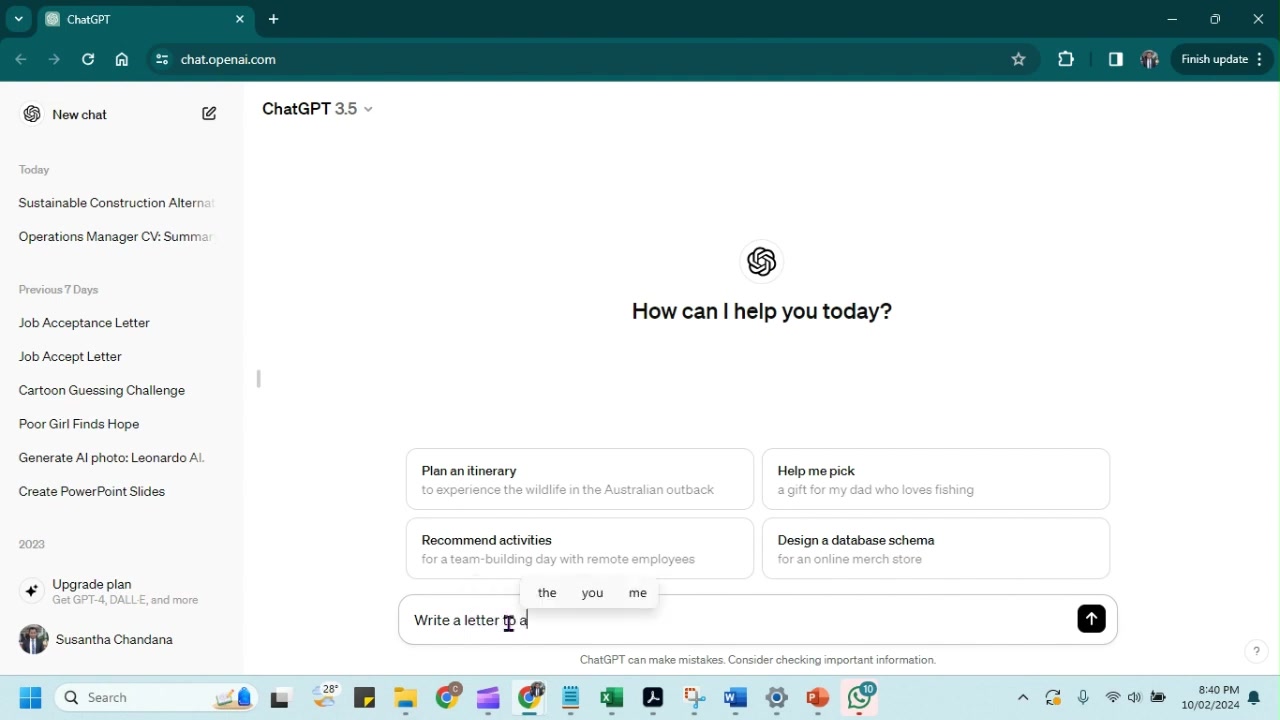Image resolution: width=1280 pixels, height=720 pixels.
Task: Open Task View from the taskbar
Action: click(280, 698)
